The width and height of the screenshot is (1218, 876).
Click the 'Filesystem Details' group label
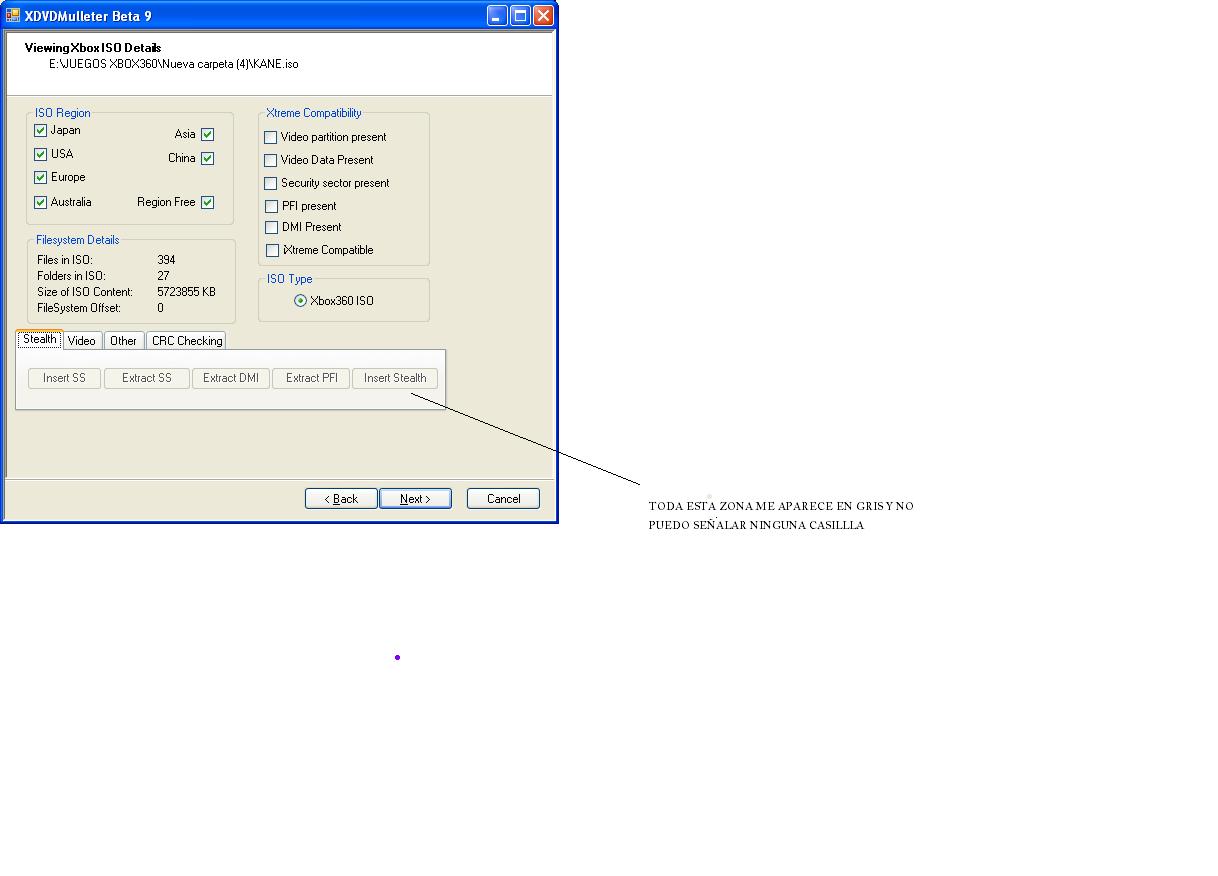[78, 240]
